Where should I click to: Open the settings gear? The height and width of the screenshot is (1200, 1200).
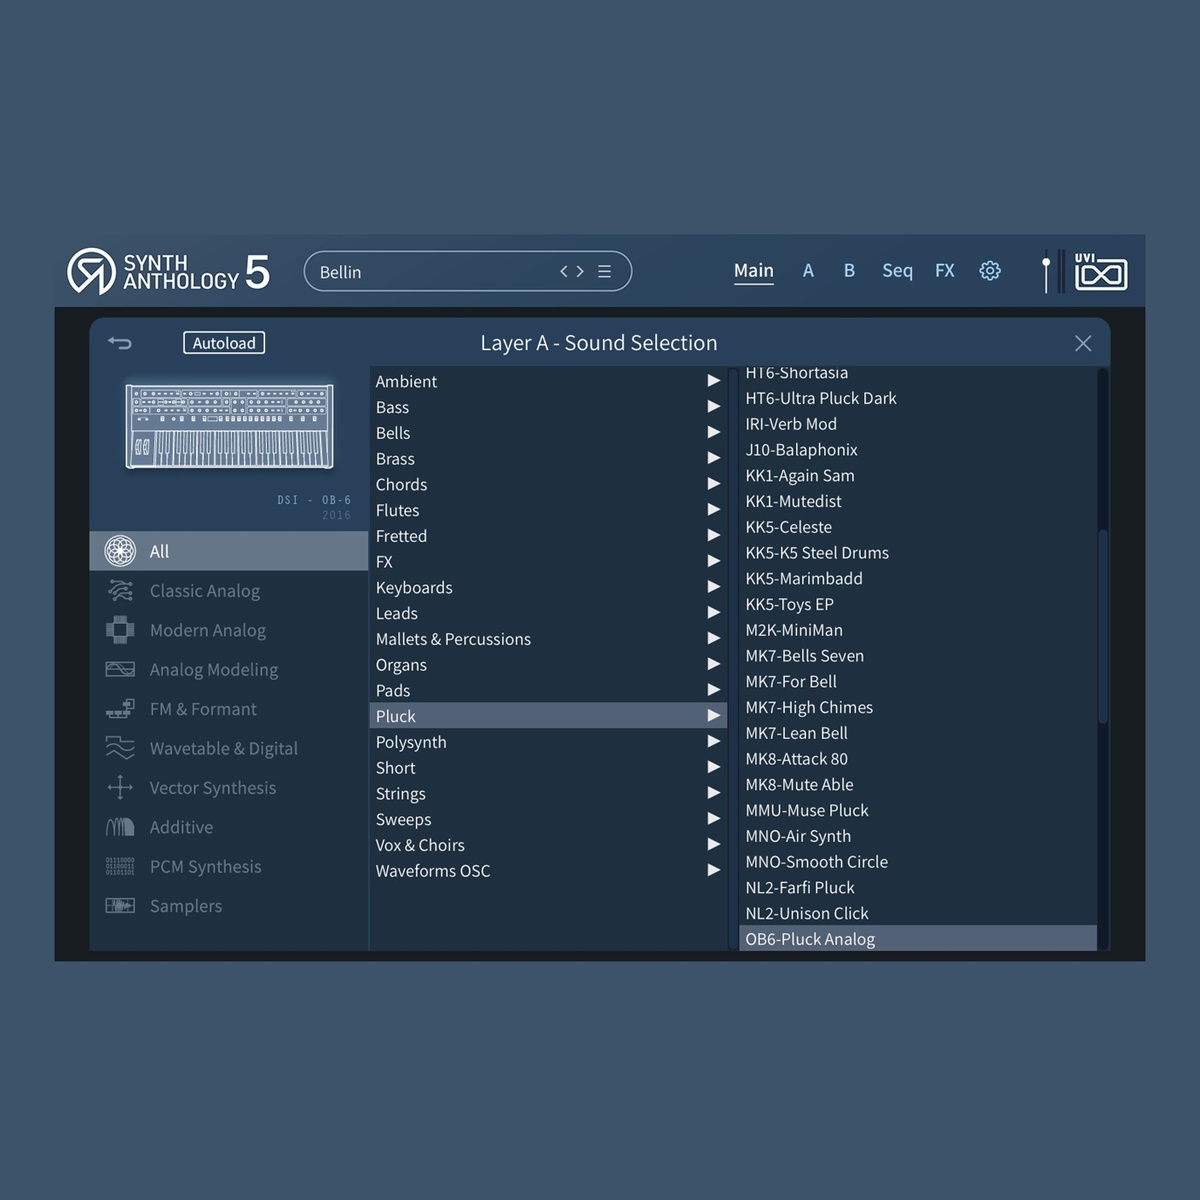990,271
